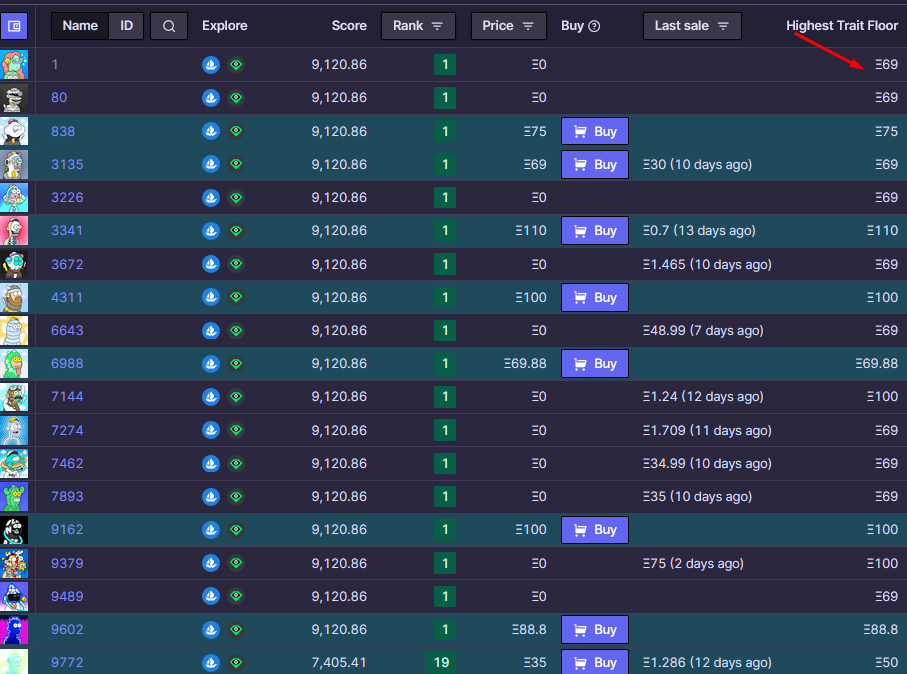This screenshot has width=907, height=674.
Task: Click the Highest Trait Floor column header
Action: click(842, 26)
